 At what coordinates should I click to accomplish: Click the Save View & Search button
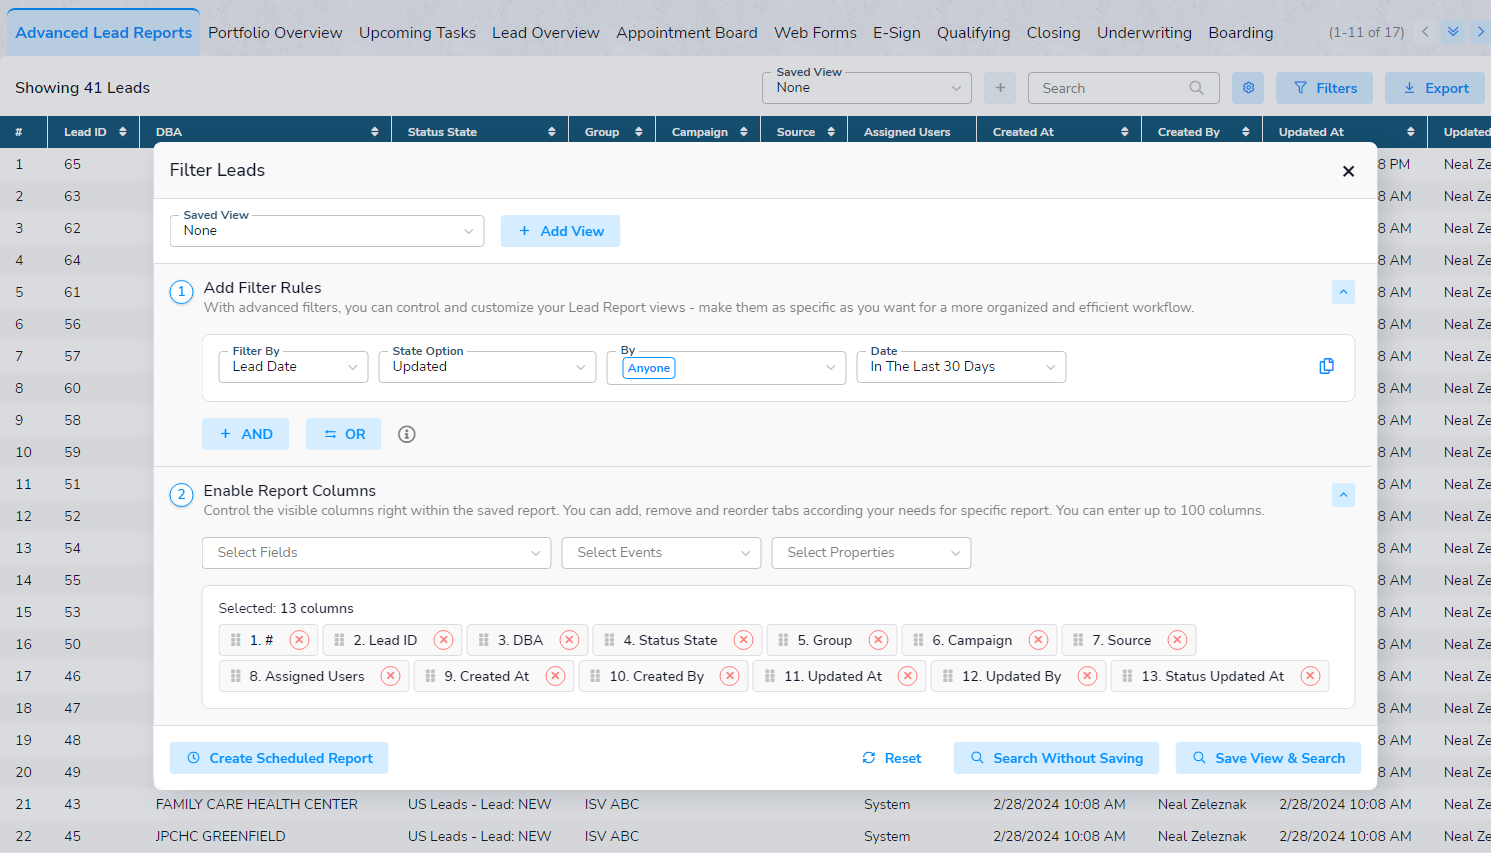click(1268, 758)
